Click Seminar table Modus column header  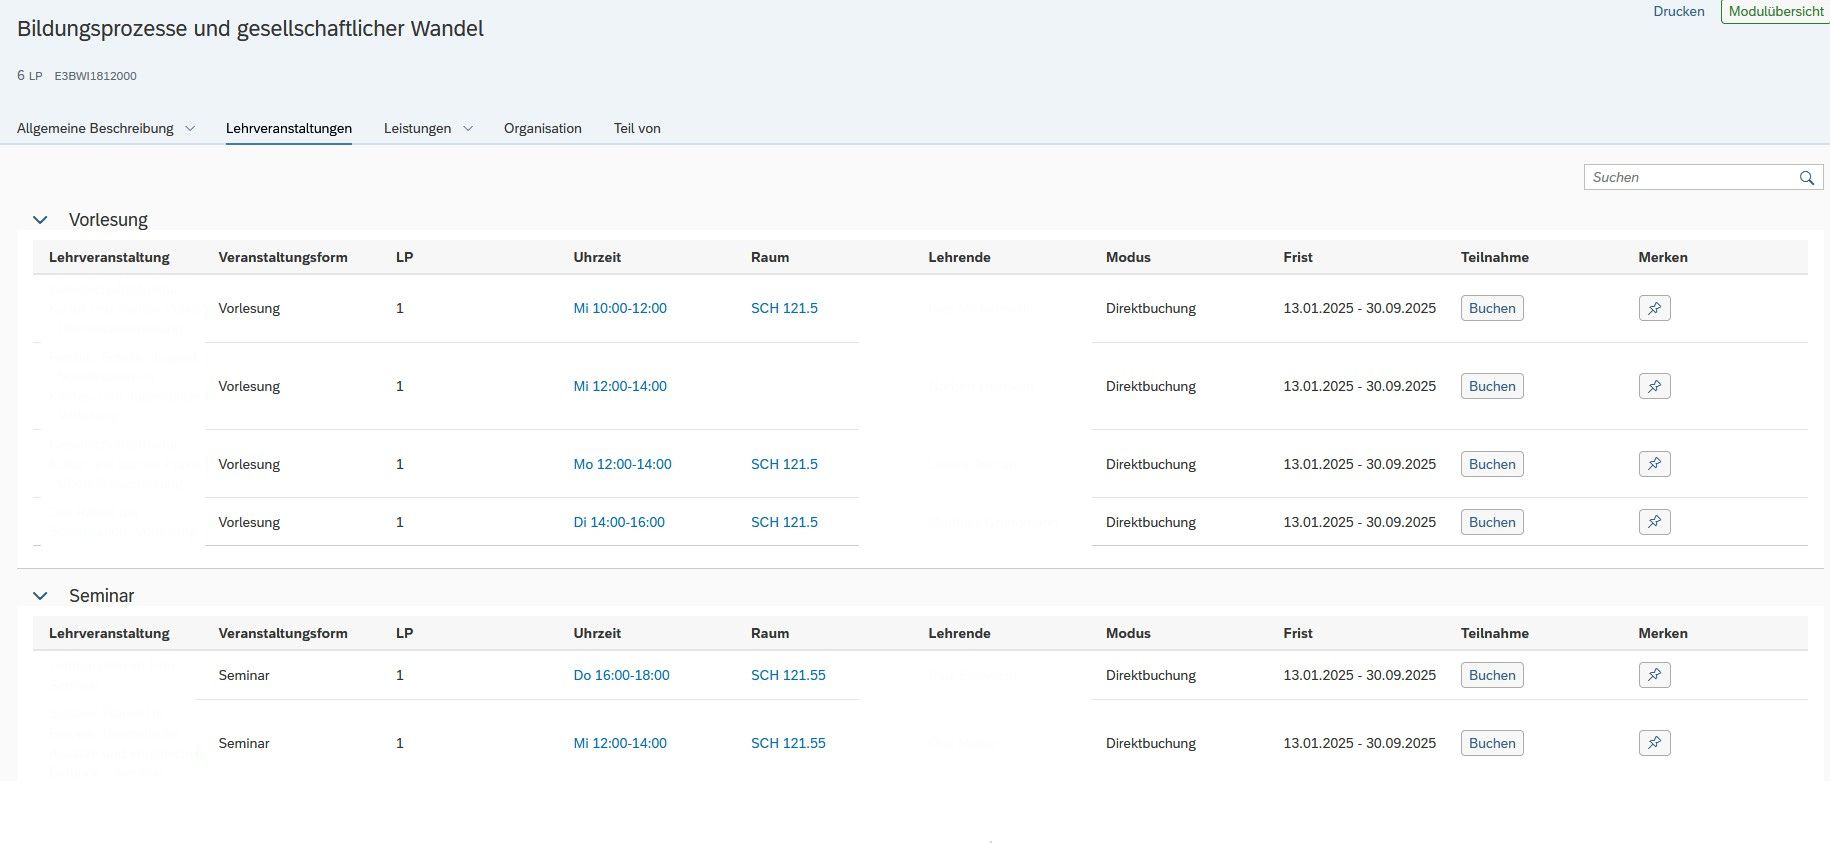tap(1128, 633)
